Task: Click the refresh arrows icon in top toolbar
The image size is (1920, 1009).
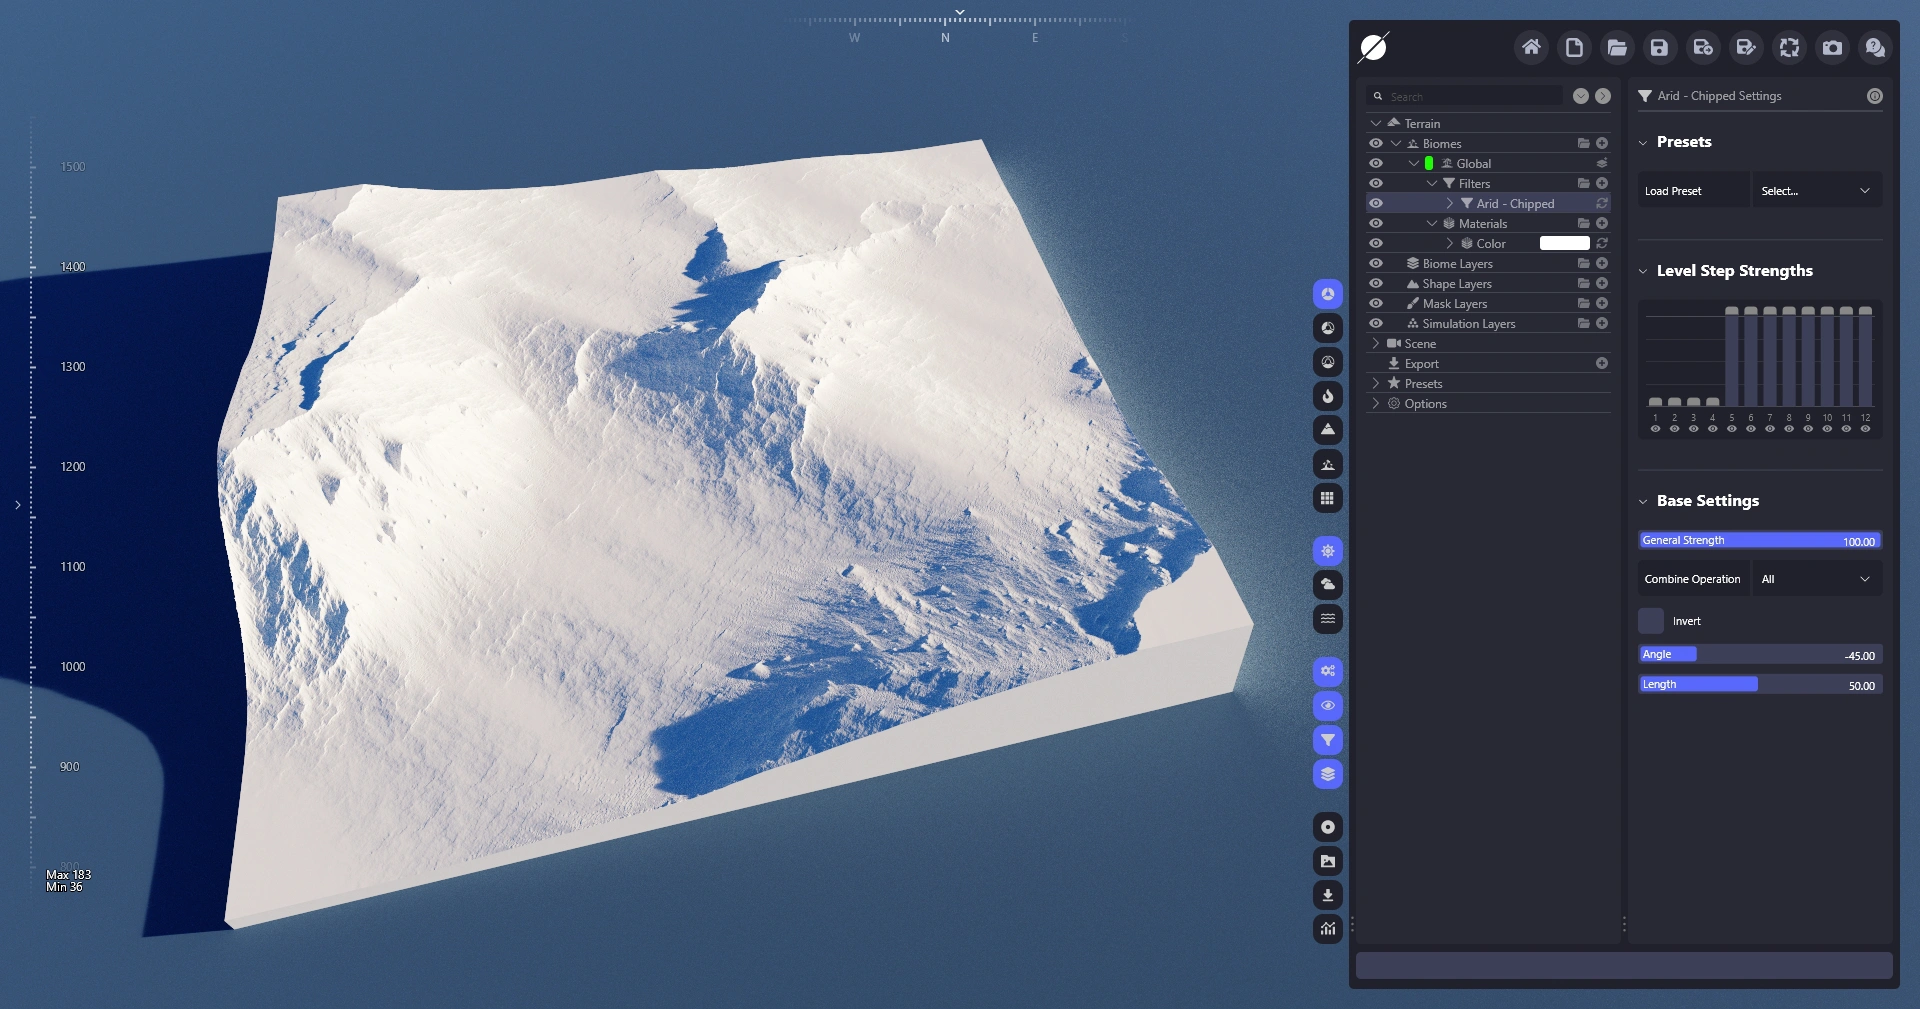Action: [x=1789, y=47]
